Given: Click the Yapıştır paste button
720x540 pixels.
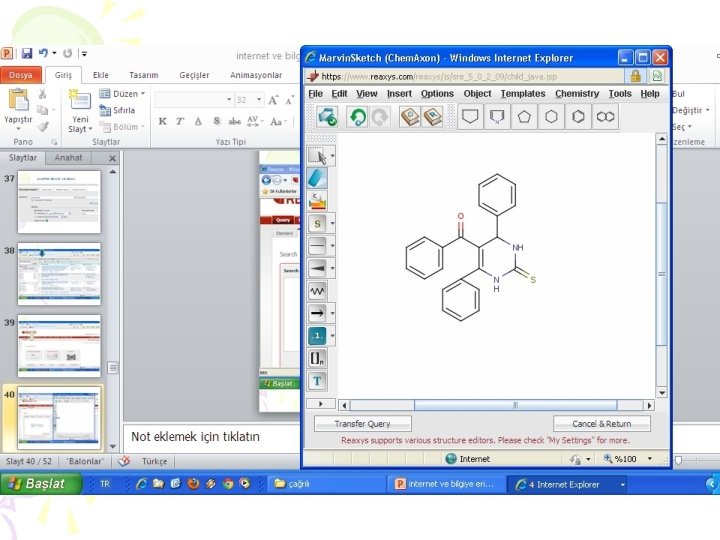Looking at the screenshot, I should pyautogui.click(x=18, y=108).
